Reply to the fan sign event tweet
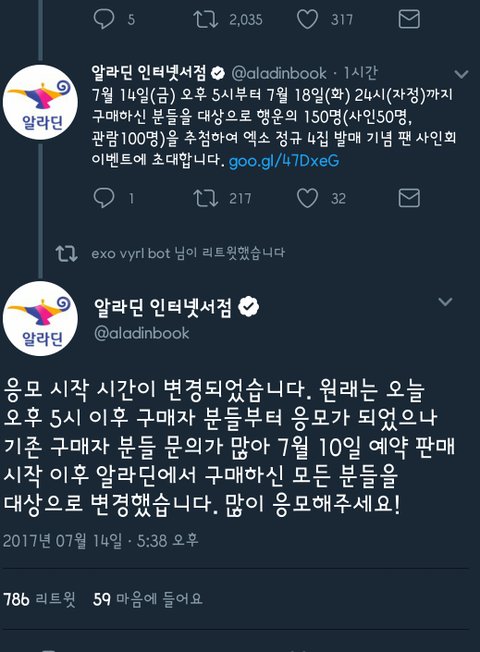The height and width of the screenshot is (652, 480). [104, 198]
